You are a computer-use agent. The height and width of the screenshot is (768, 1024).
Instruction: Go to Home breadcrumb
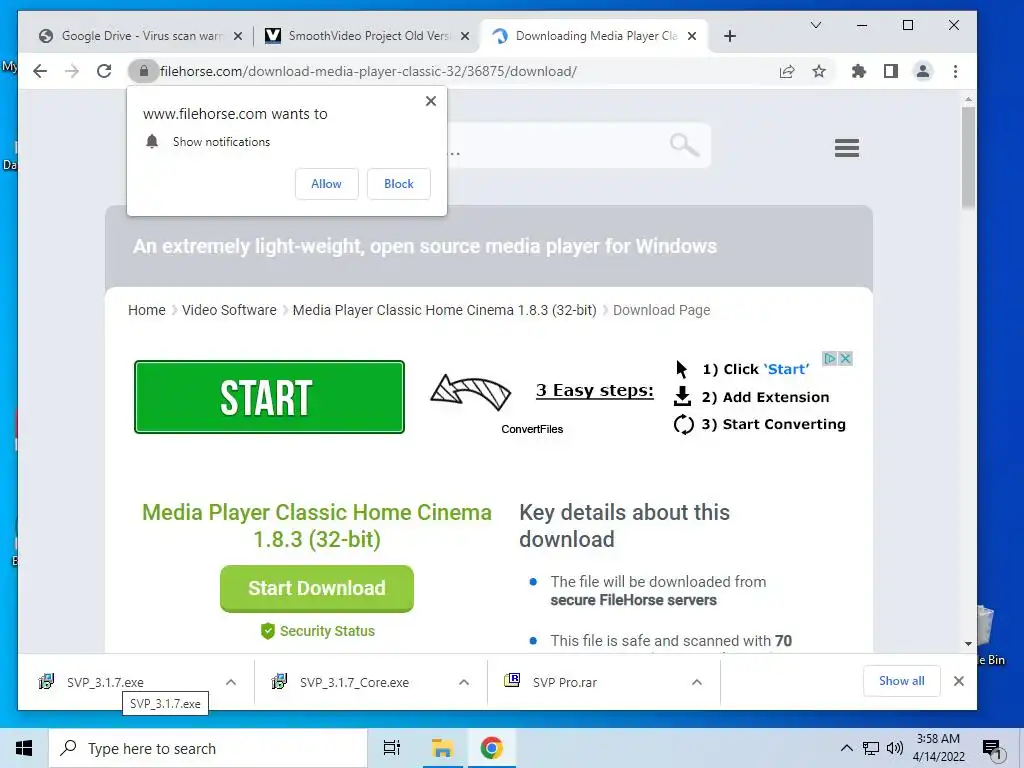(147, 310)
